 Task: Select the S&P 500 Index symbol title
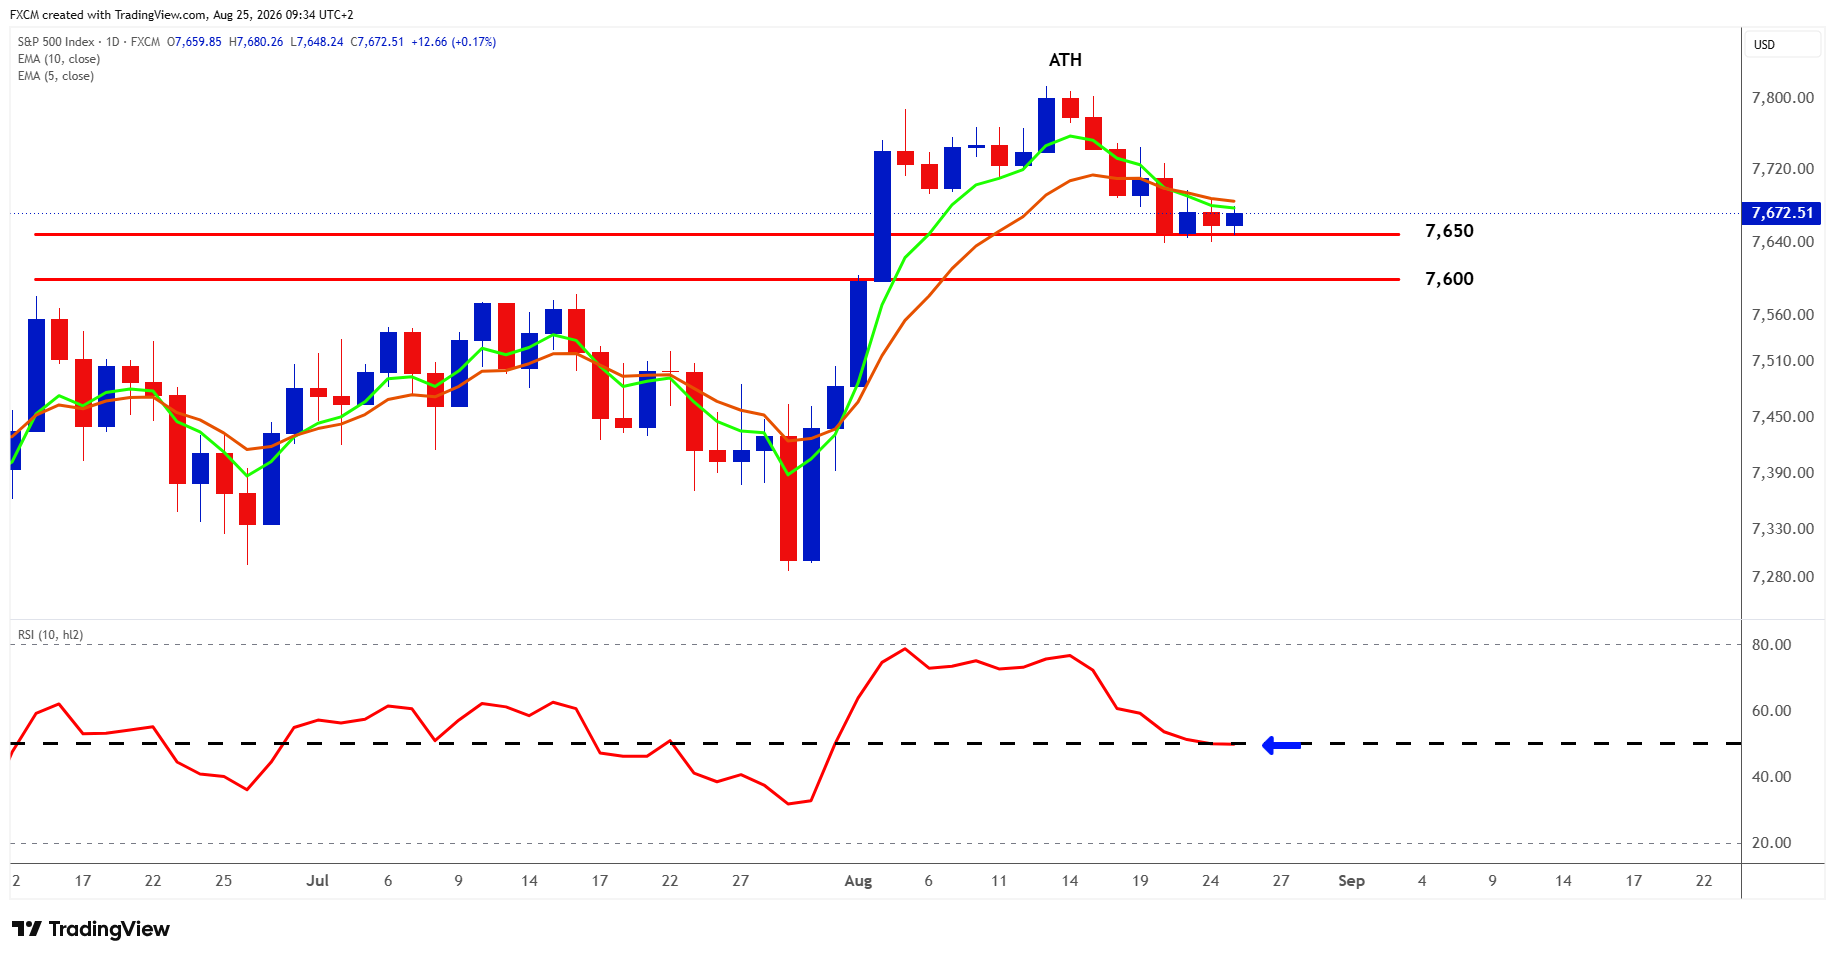tap(56, 42)
